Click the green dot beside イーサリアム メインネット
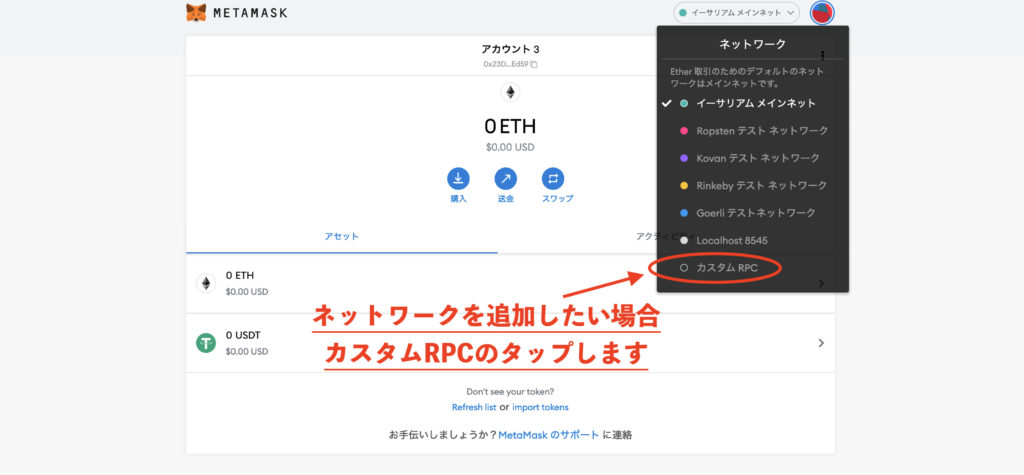Image resolution: width=1024 pixels, height=475 pixels. coord(684,103)
